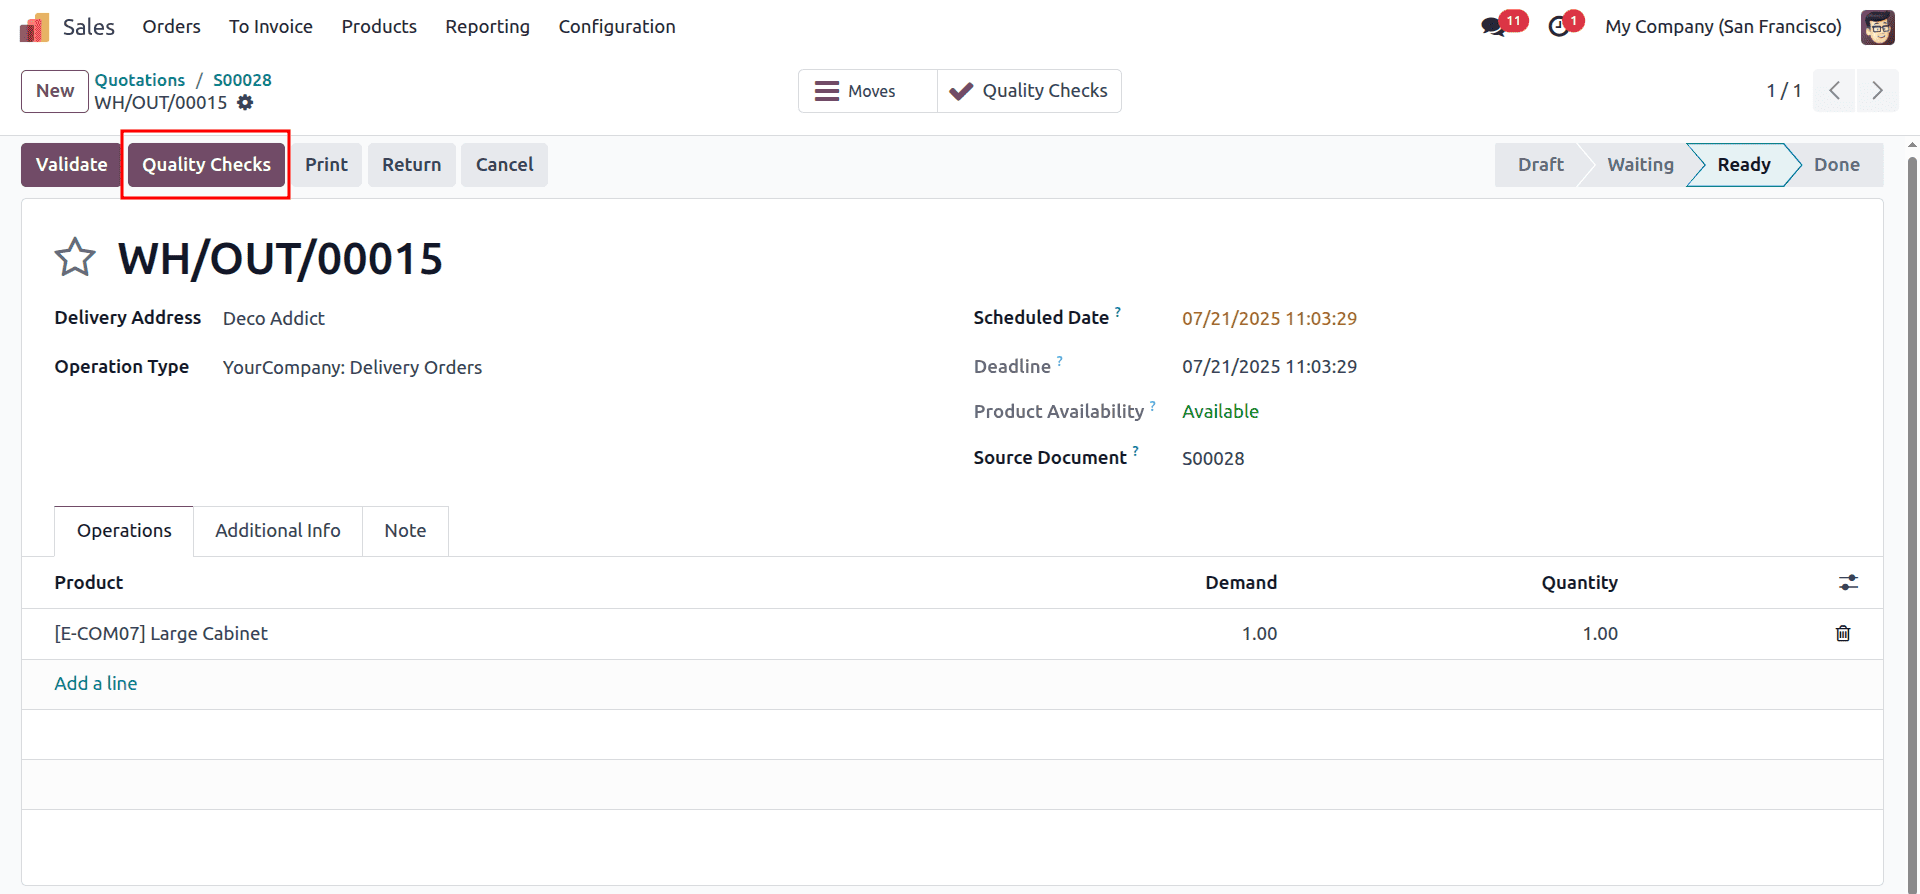The height and width of the screenshot is (894, 1920).
Task: Click the Validate button
Action: tap(71, 165)
